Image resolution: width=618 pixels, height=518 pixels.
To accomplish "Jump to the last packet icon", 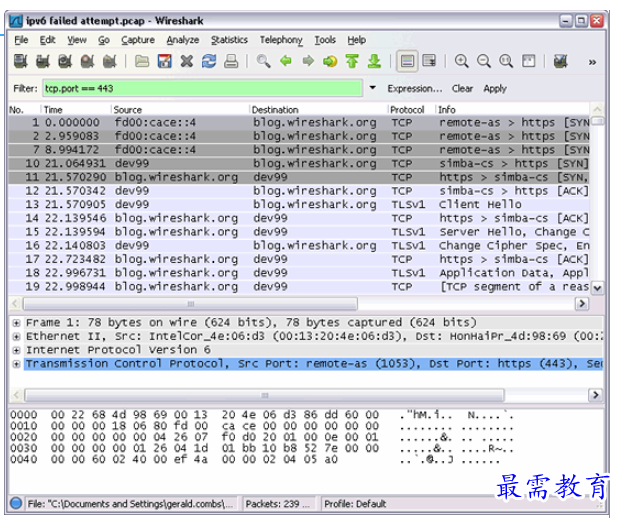I will [374, 61].
